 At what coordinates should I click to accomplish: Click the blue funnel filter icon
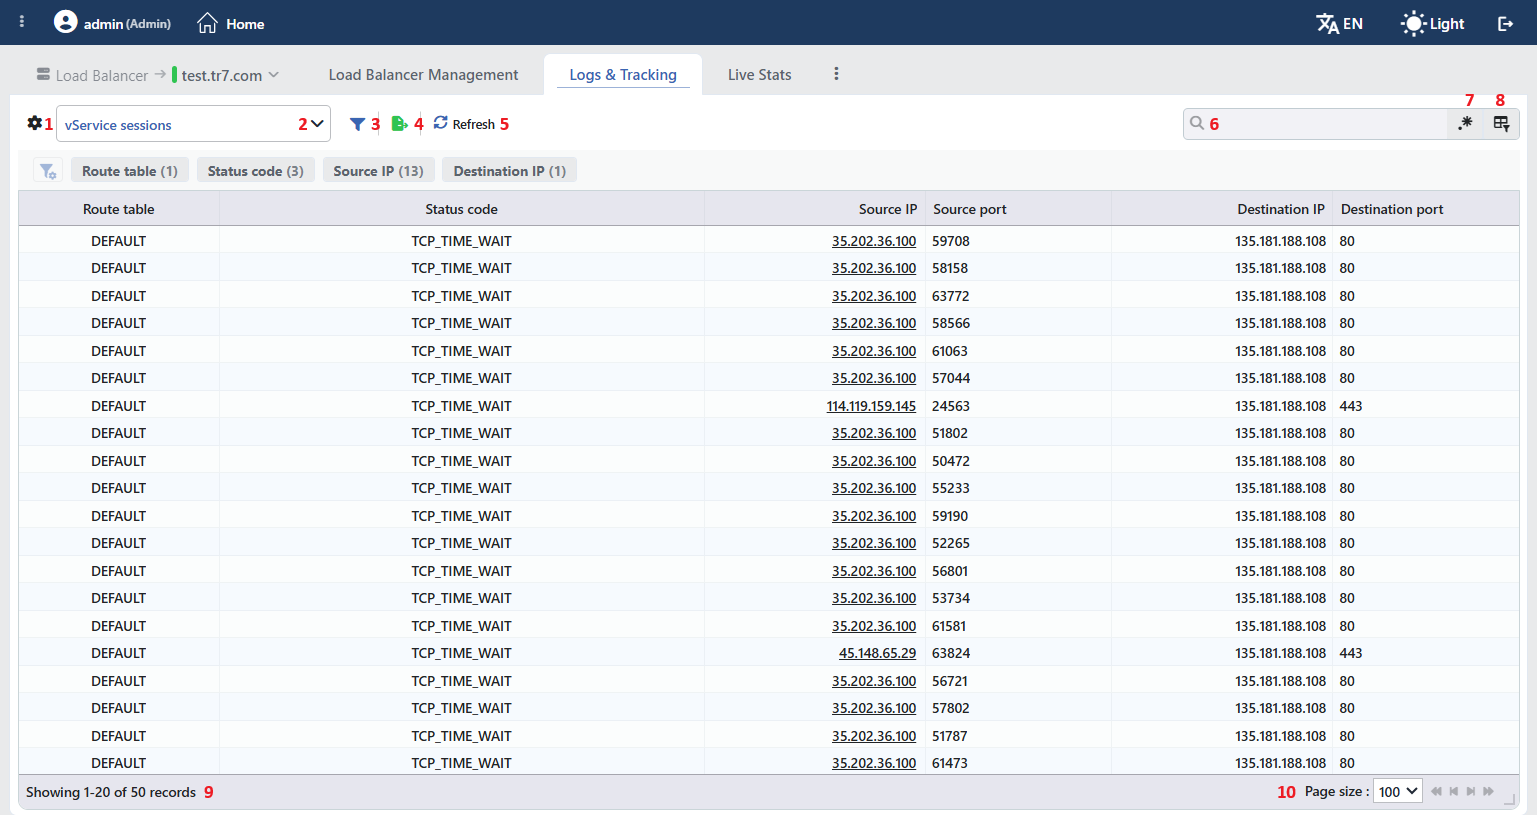coord(357,124)
